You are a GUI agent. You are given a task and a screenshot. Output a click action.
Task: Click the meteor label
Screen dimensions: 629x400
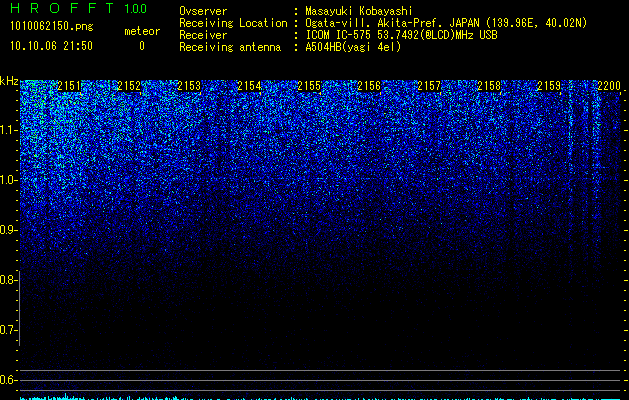coord(142,31)
